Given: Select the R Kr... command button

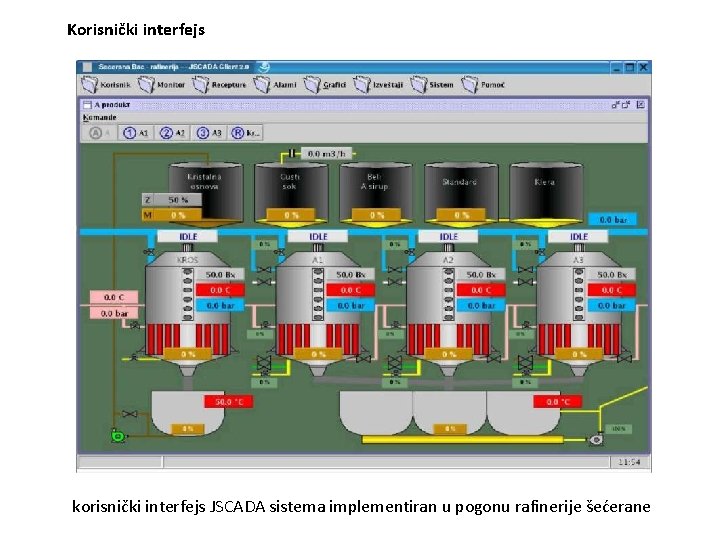Looking at the screenshot, I should point(245,133).
